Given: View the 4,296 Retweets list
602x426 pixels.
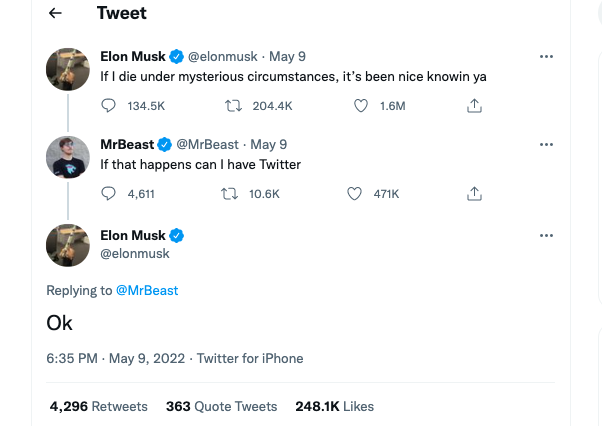Looking at the screenshot, I should pyautogui.click(x=99, y=406).
